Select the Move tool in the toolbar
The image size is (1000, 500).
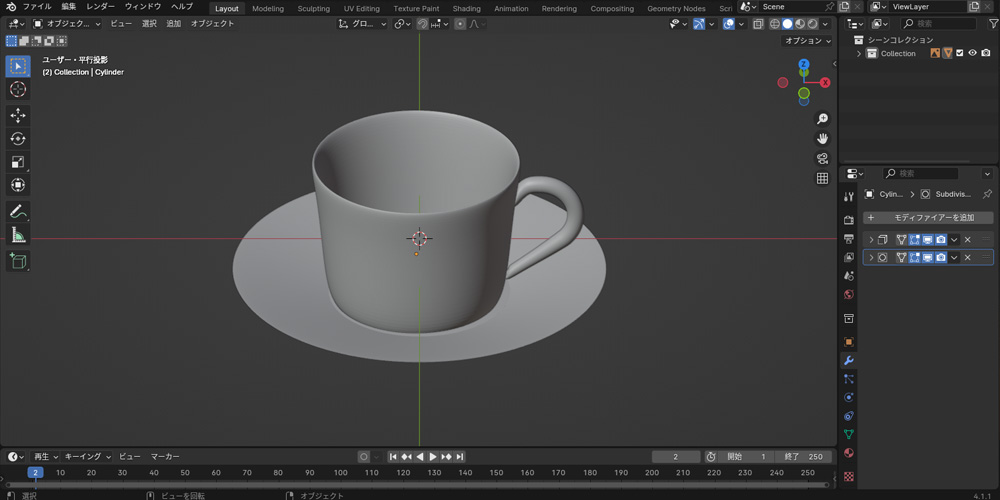[18, 115]
